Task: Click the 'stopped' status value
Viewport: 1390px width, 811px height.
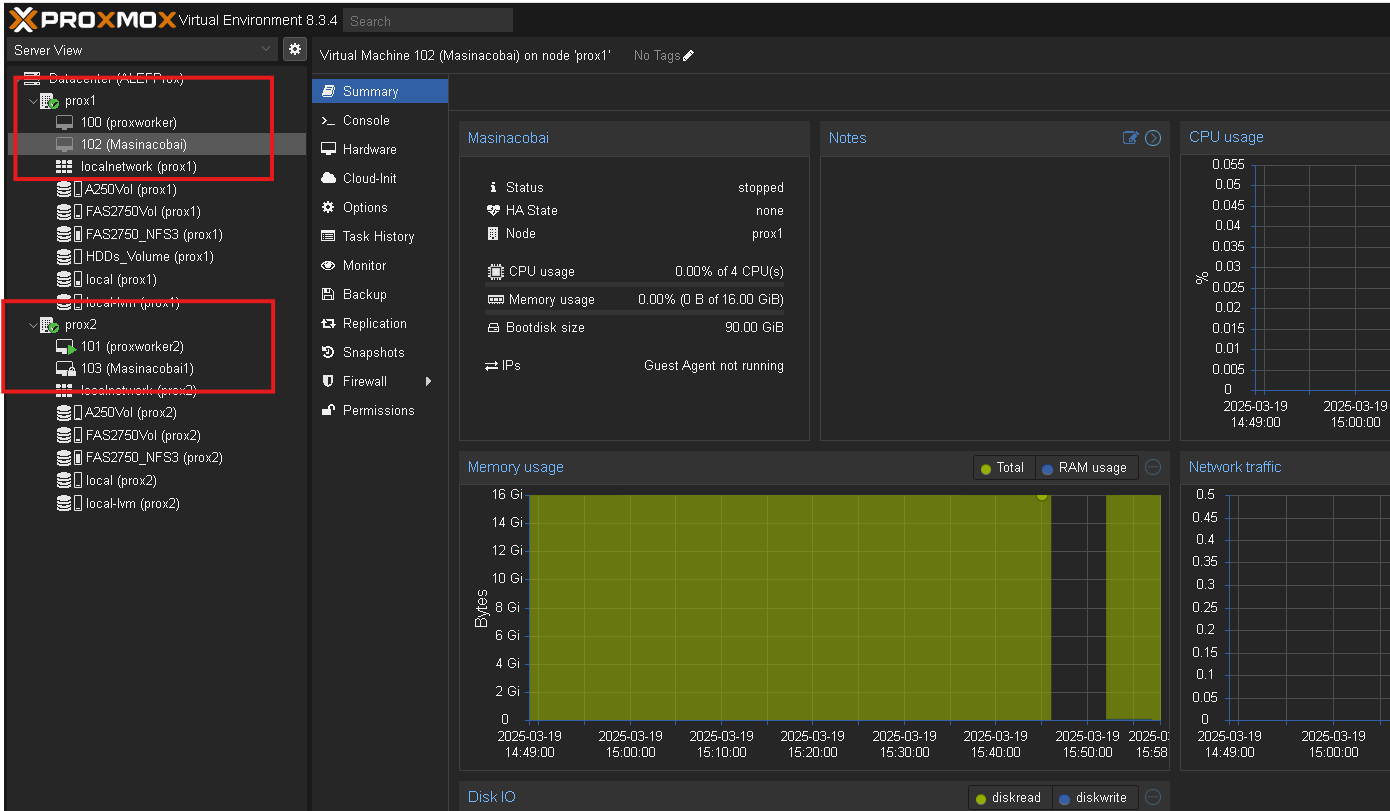Action: point(761,188)
